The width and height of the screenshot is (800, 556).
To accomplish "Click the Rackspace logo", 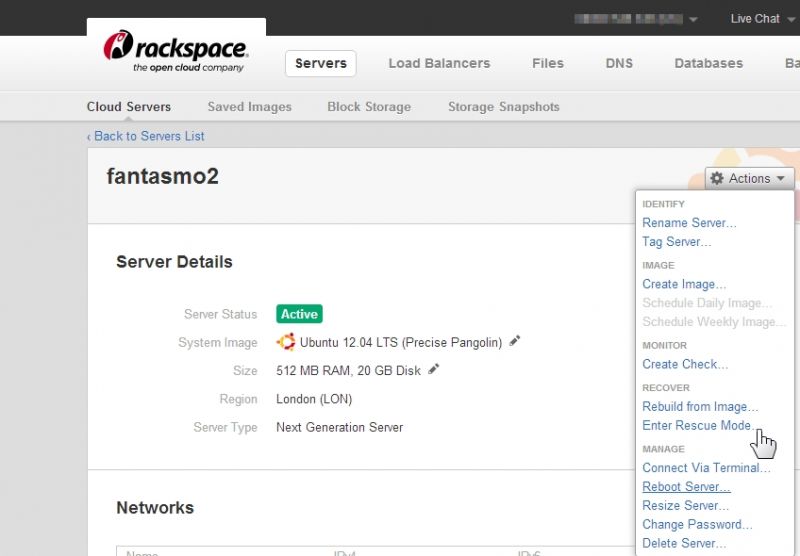I will click(176, 52).
